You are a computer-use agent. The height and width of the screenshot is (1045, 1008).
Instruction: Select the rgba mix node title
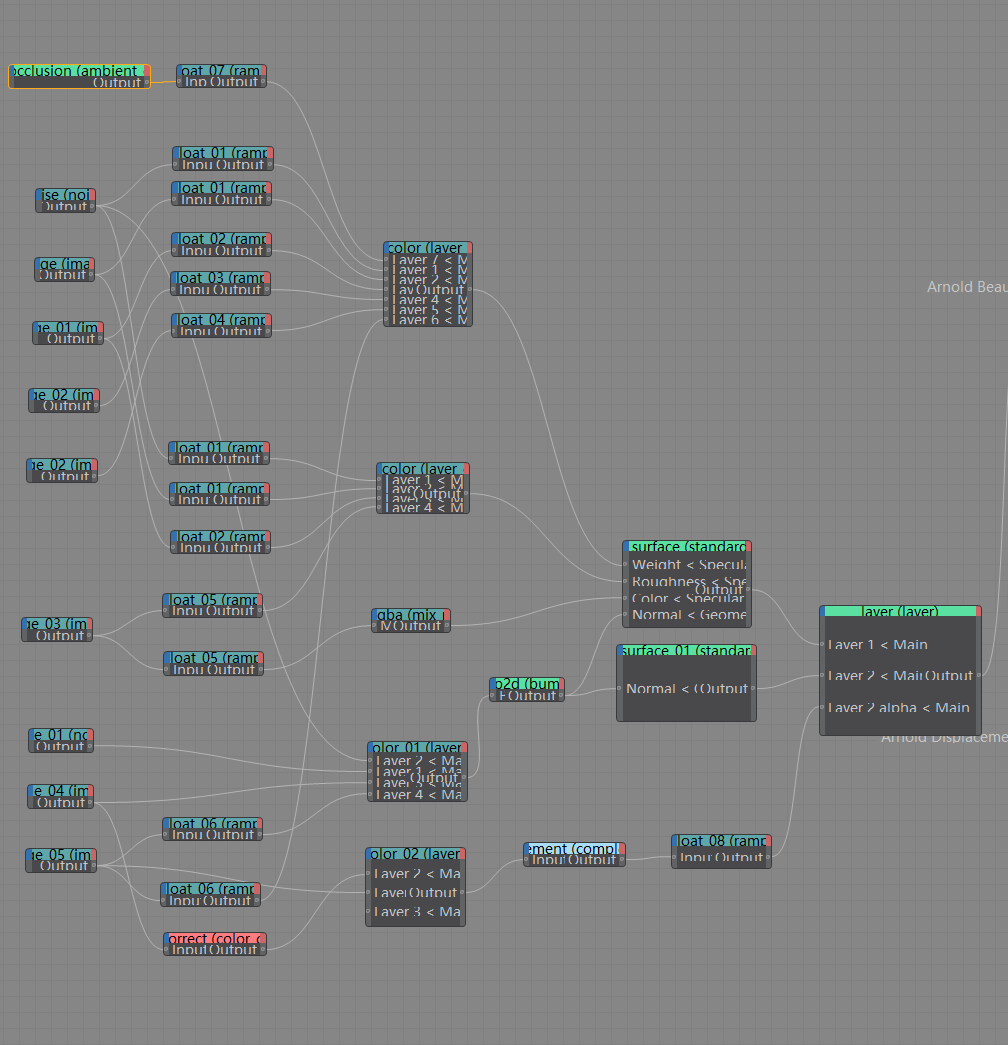tap(411, 614)
